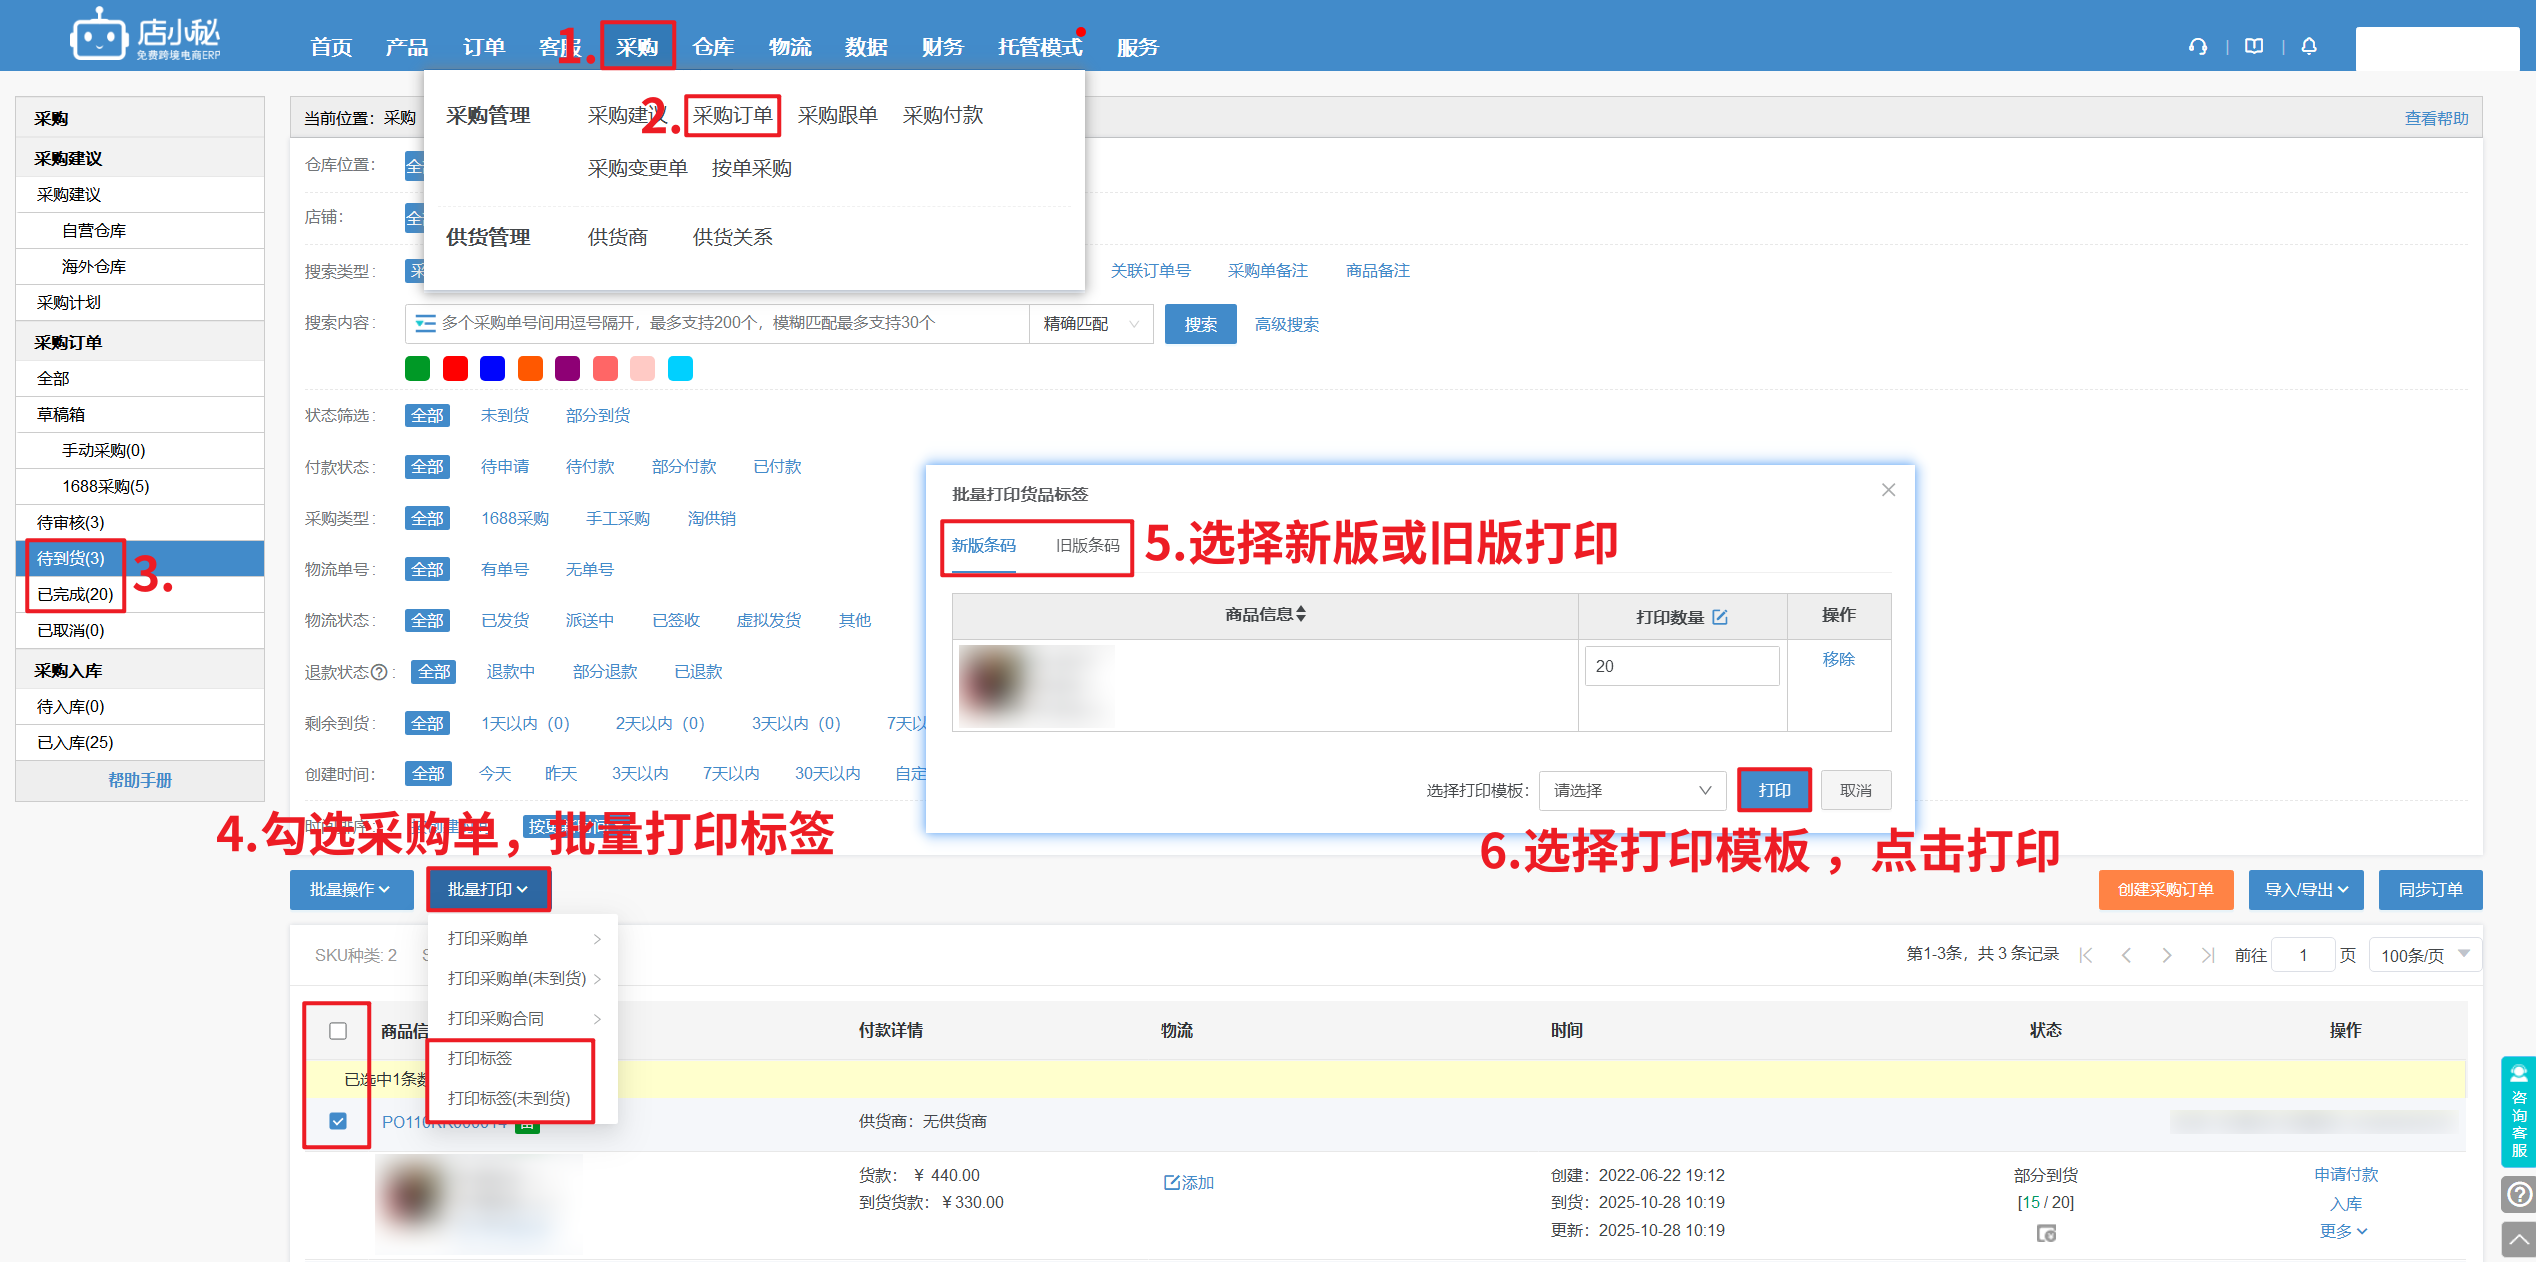Close the 批量打印货品标签 dialog
Image resolution: width=2536 pixels, height=1262 pixels.
(x=1888, y=490)
